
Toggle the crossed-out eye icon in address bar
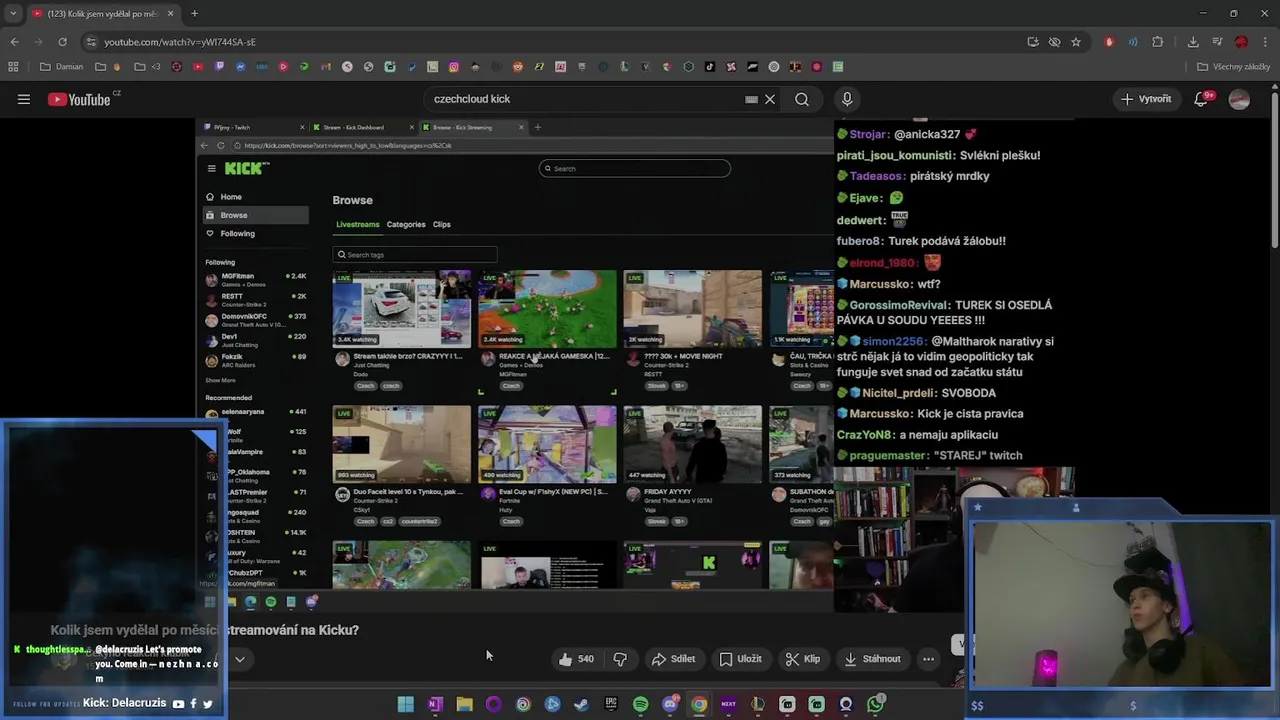coord(1054,42)
